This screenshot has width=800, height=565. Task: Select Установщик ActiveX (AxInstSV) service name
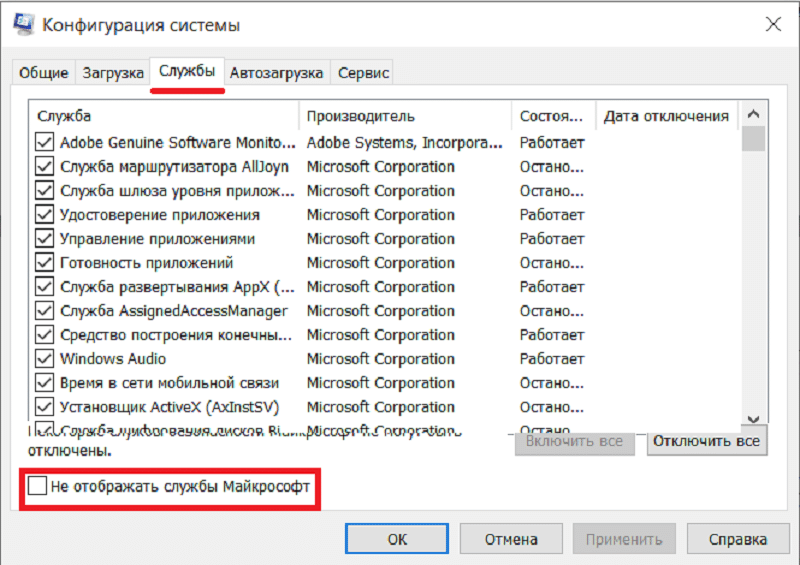[170, 407]
